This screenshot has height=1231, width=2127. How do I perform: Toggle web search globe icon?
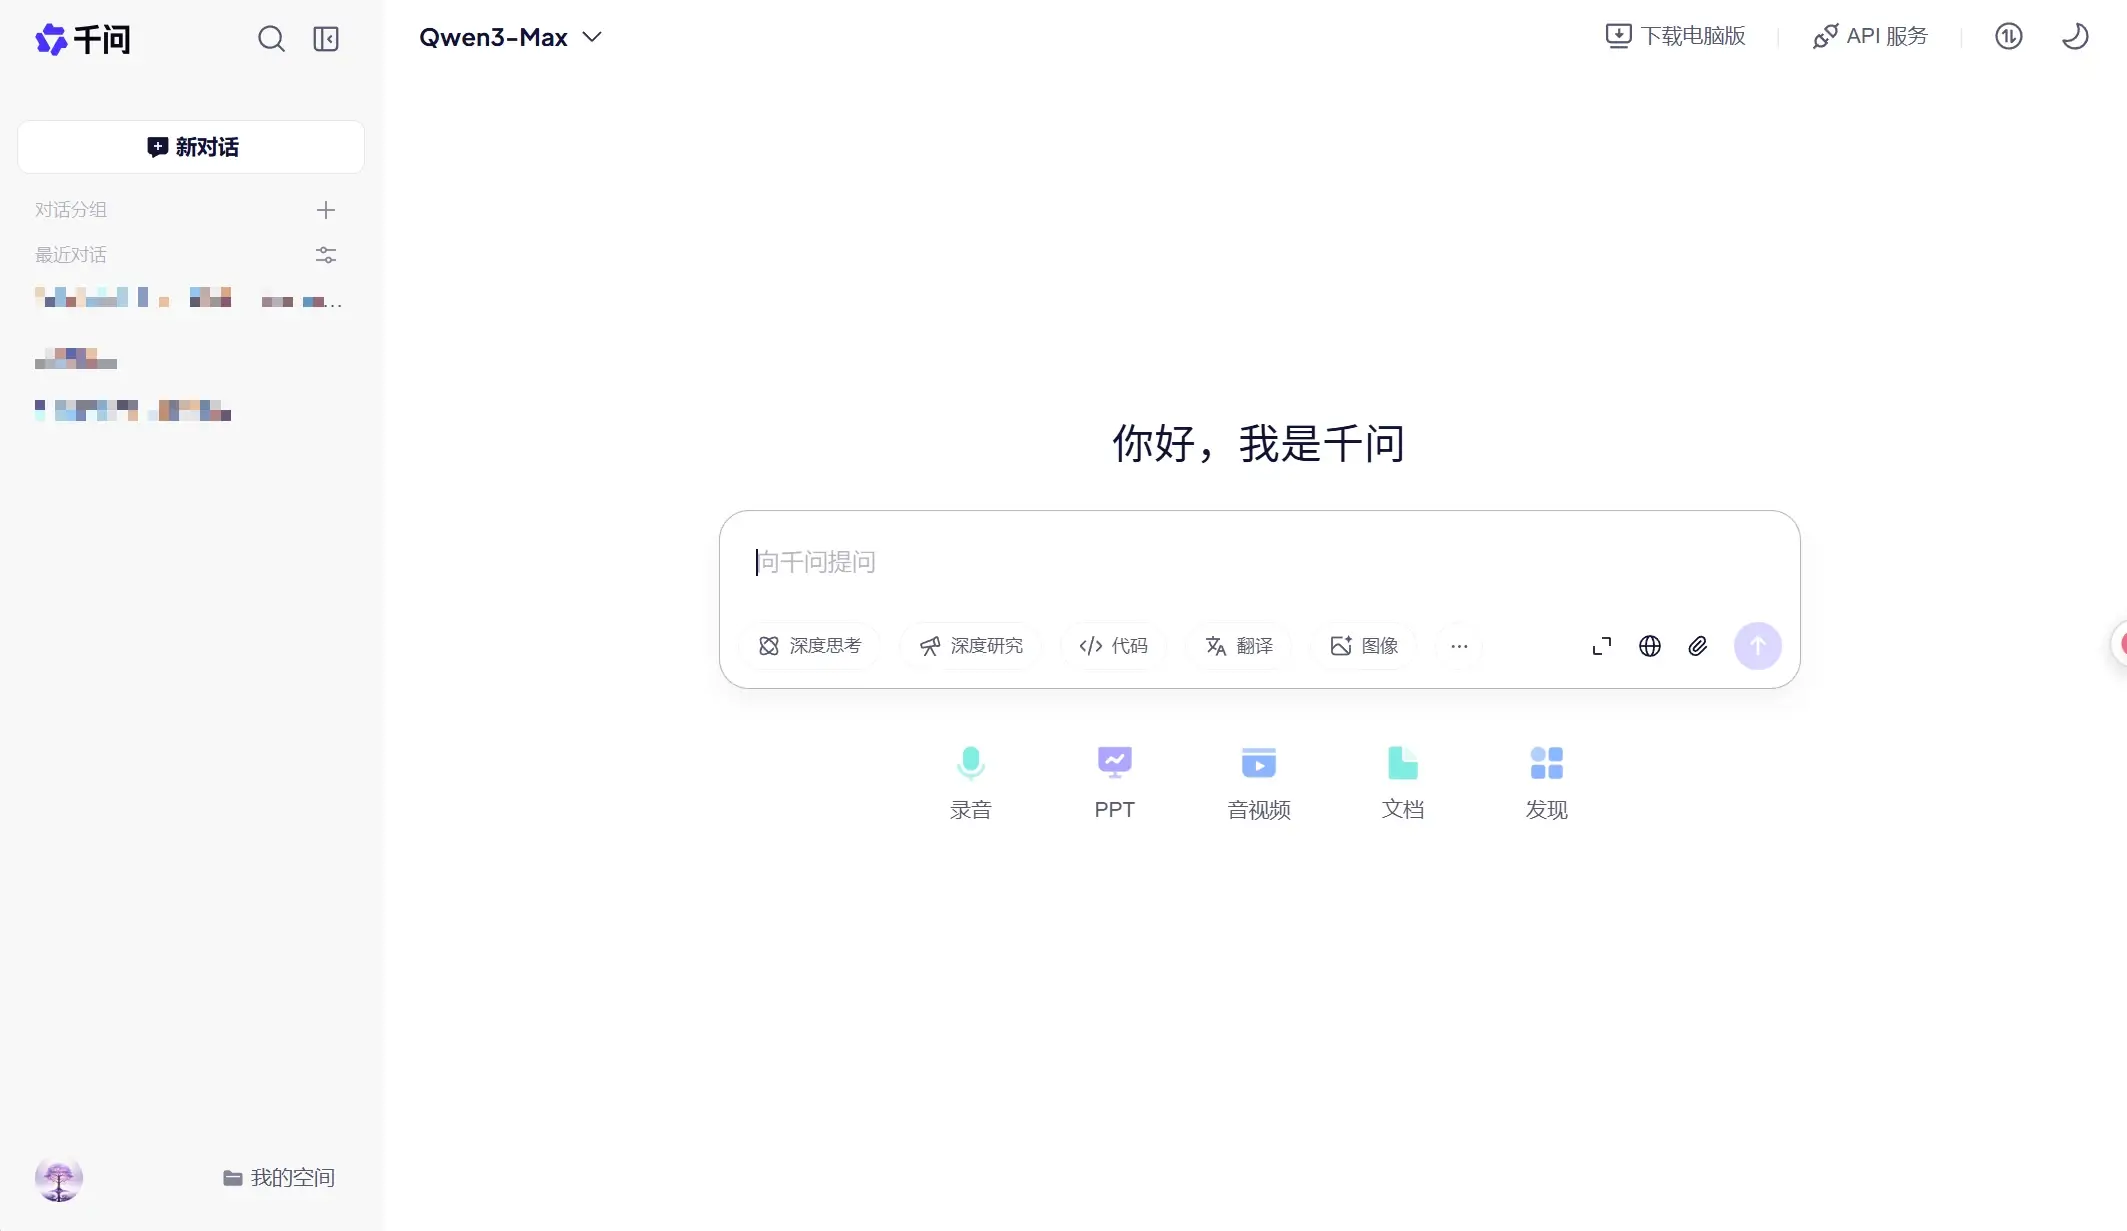click(x=1650, y=646)
